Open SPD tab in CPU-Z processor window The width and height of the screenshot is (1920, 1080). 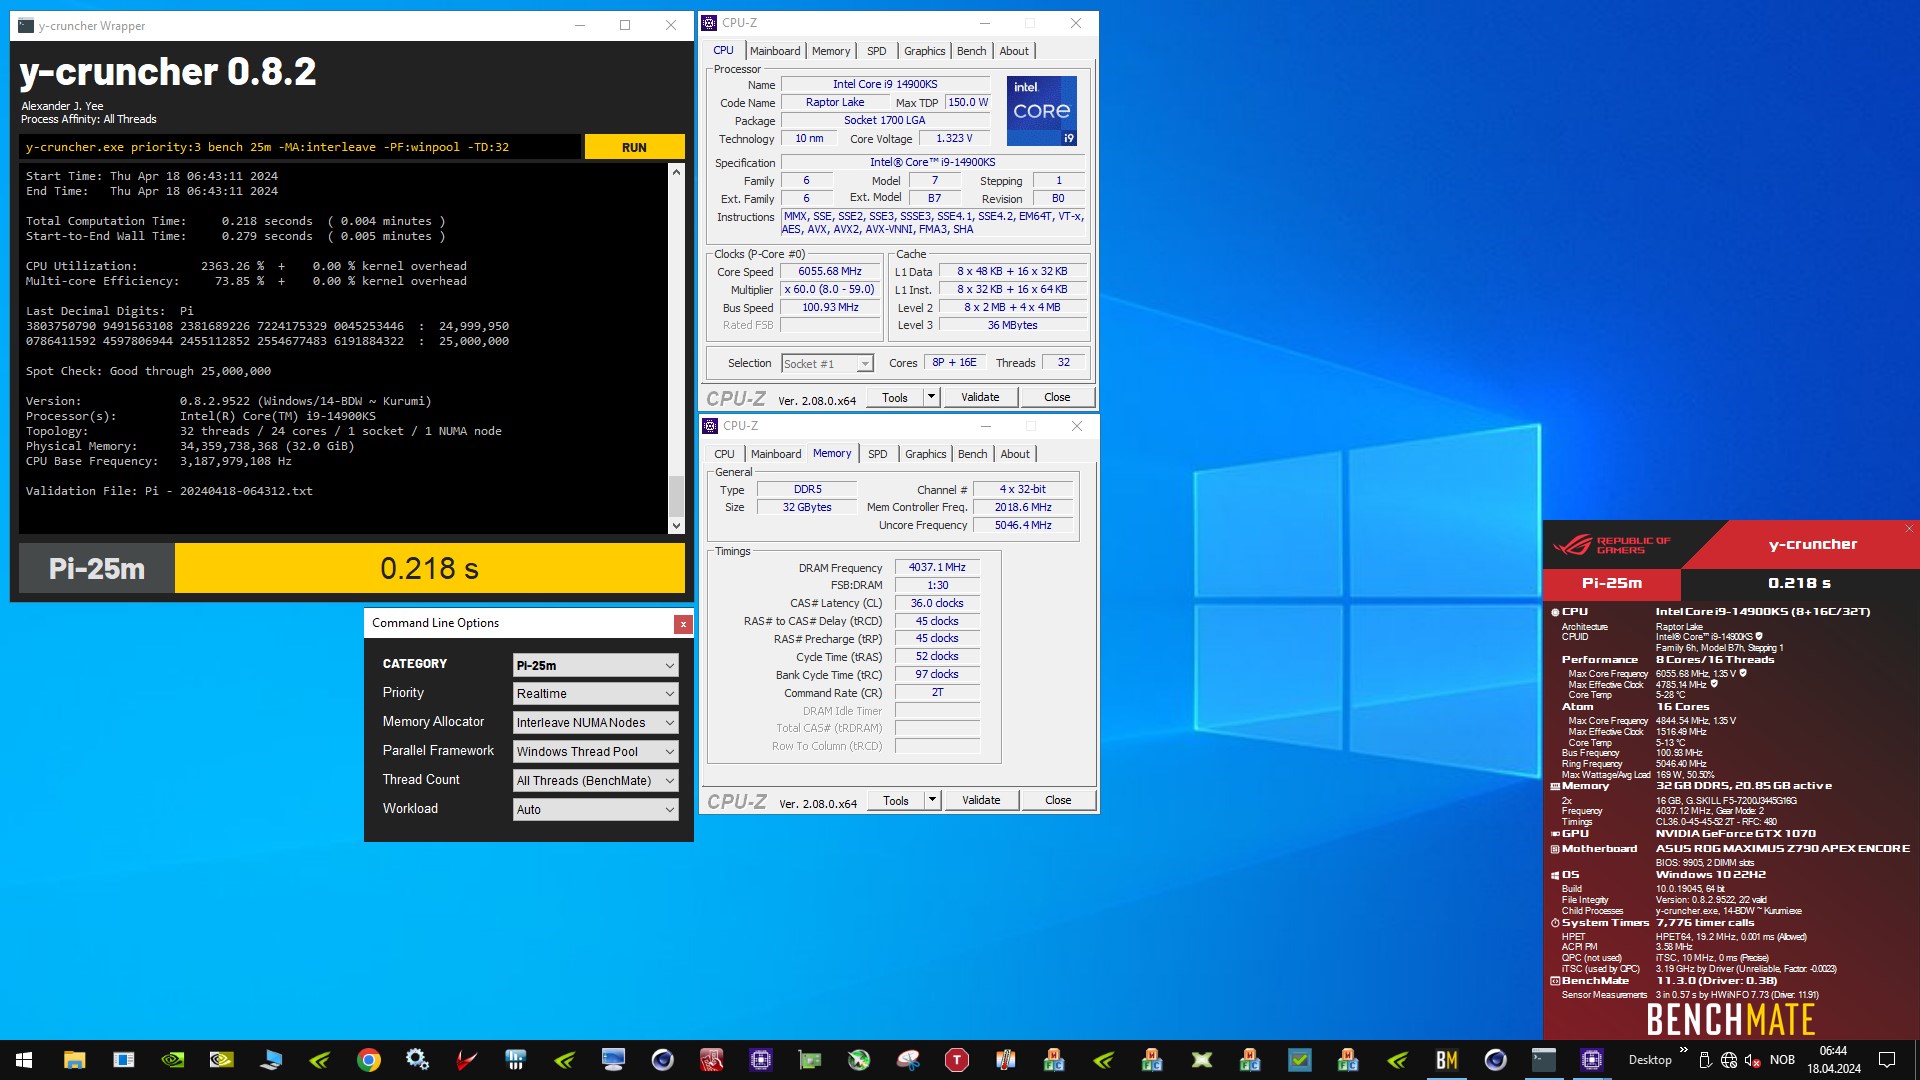point(877,51)
